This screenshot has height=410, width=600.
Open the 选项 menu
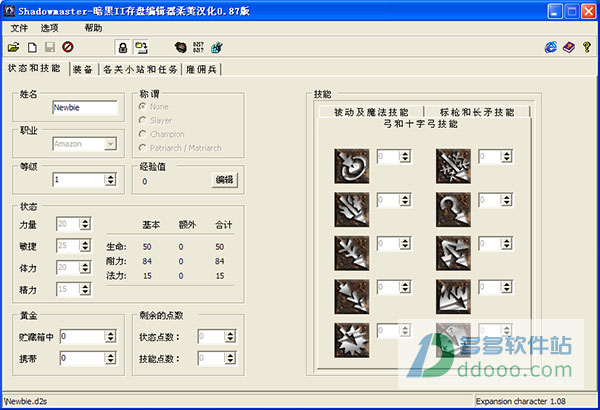tap(50, 28)
